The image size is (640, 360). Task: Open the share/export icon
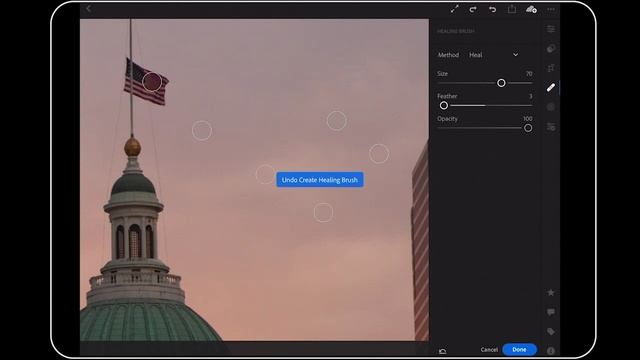pos(511,9)
